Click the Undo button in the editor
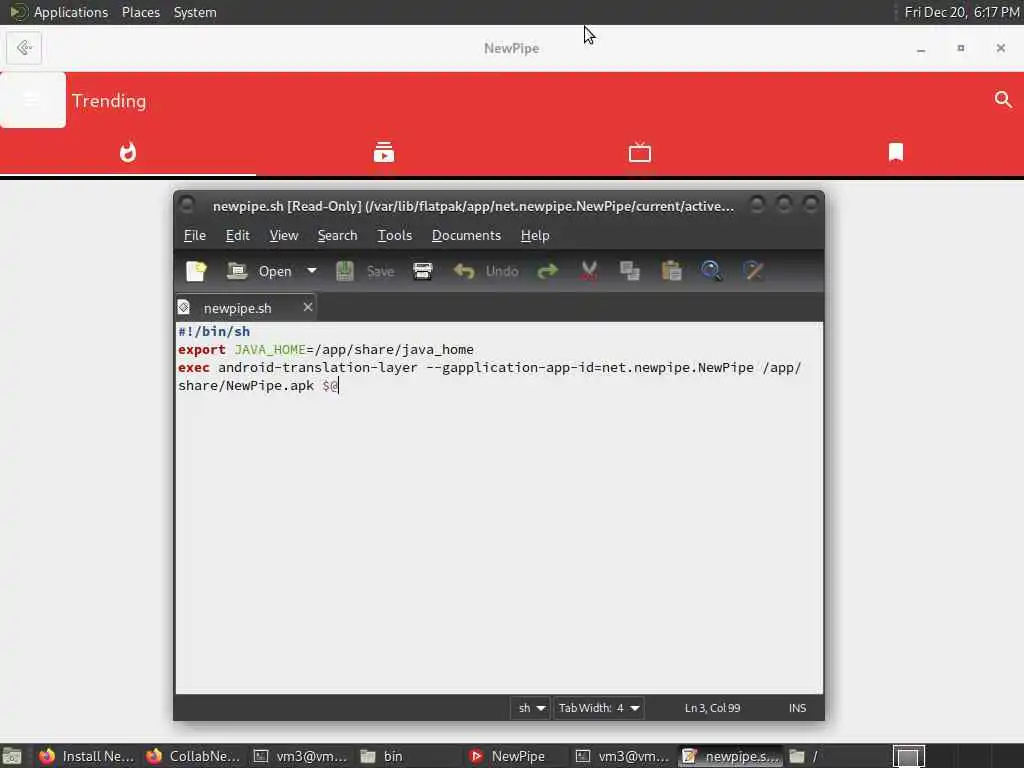Screen dimensions: 1024x768 point(486,271)
